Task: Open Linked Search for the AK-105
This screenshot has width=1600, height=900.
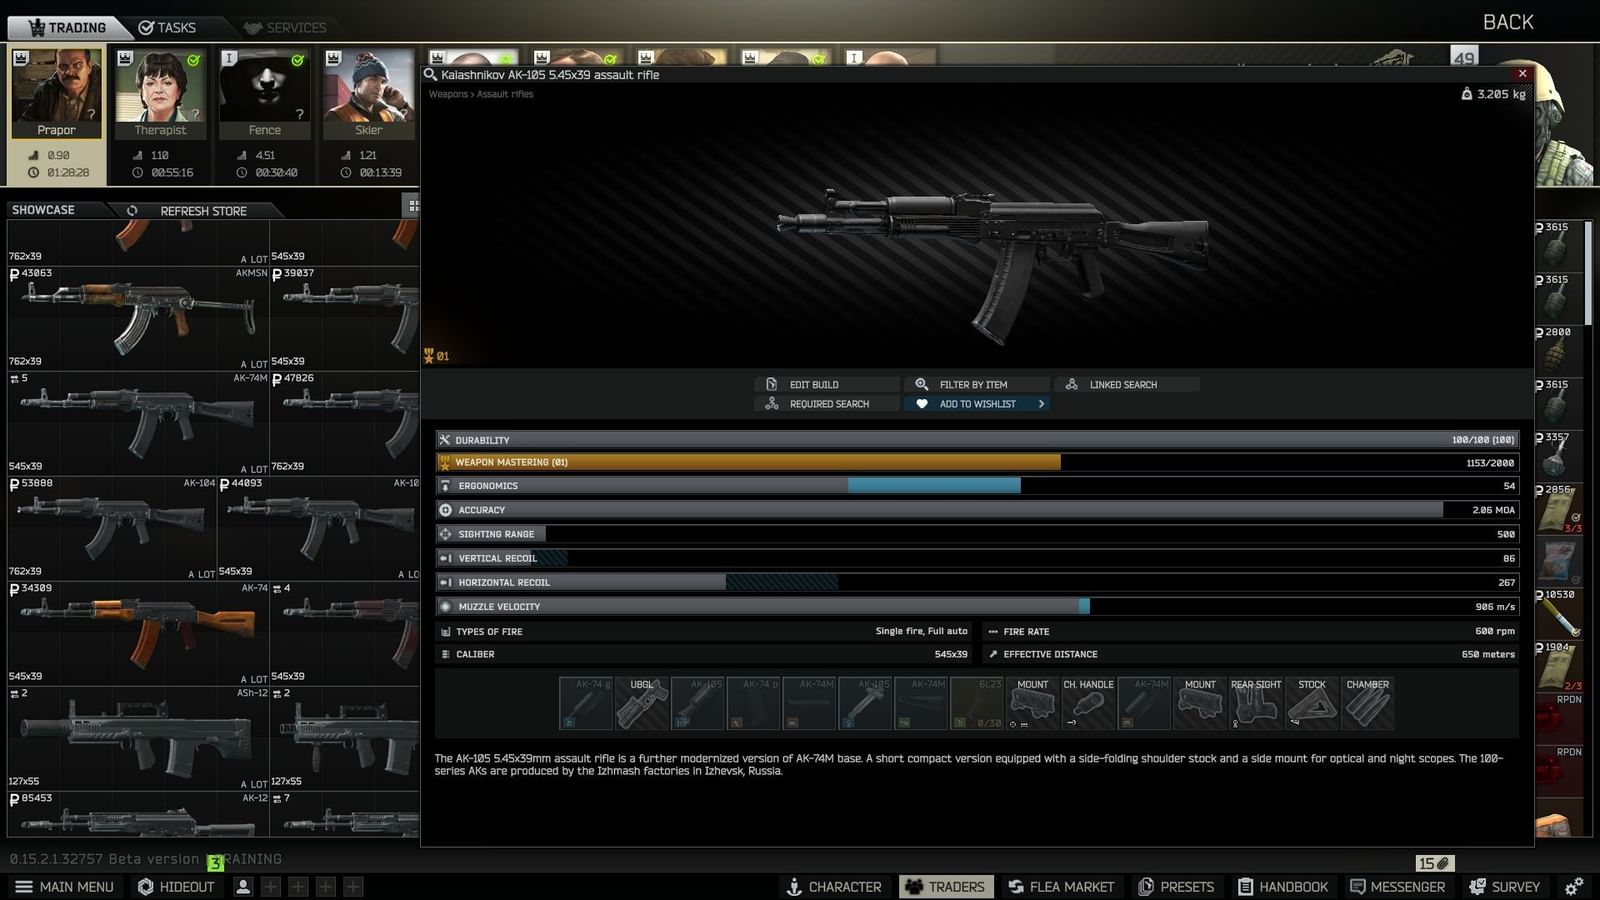Action: (x=1127, y=384)
